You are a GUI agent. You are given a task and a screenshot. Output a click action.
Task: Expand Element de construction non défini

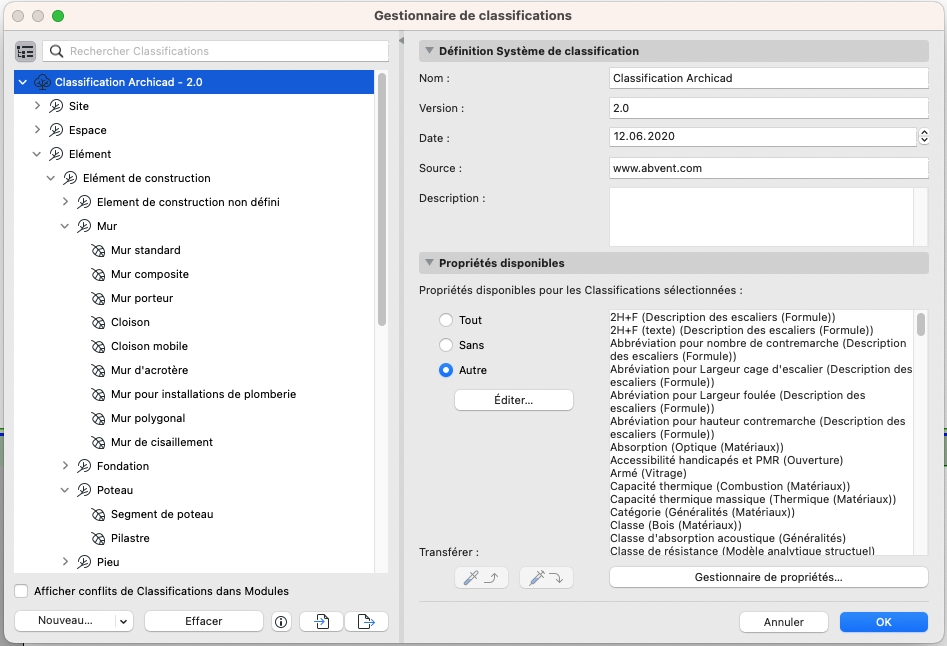click(x=65, y=202)
